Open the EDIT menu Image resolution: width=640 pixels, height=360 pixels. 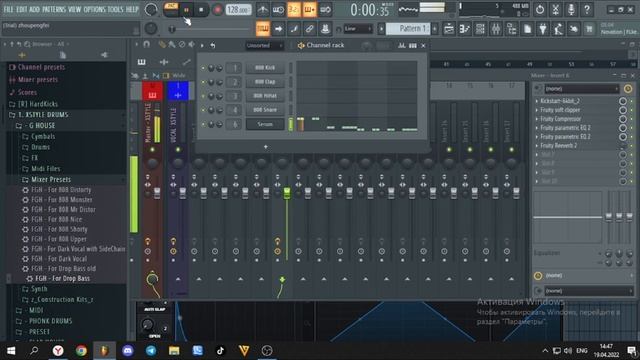pyautogui.click(x=22, y=9)
